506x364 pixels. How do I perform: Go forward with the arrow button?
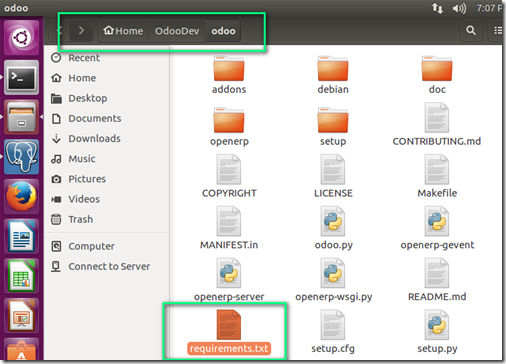[x=81, y=31]
